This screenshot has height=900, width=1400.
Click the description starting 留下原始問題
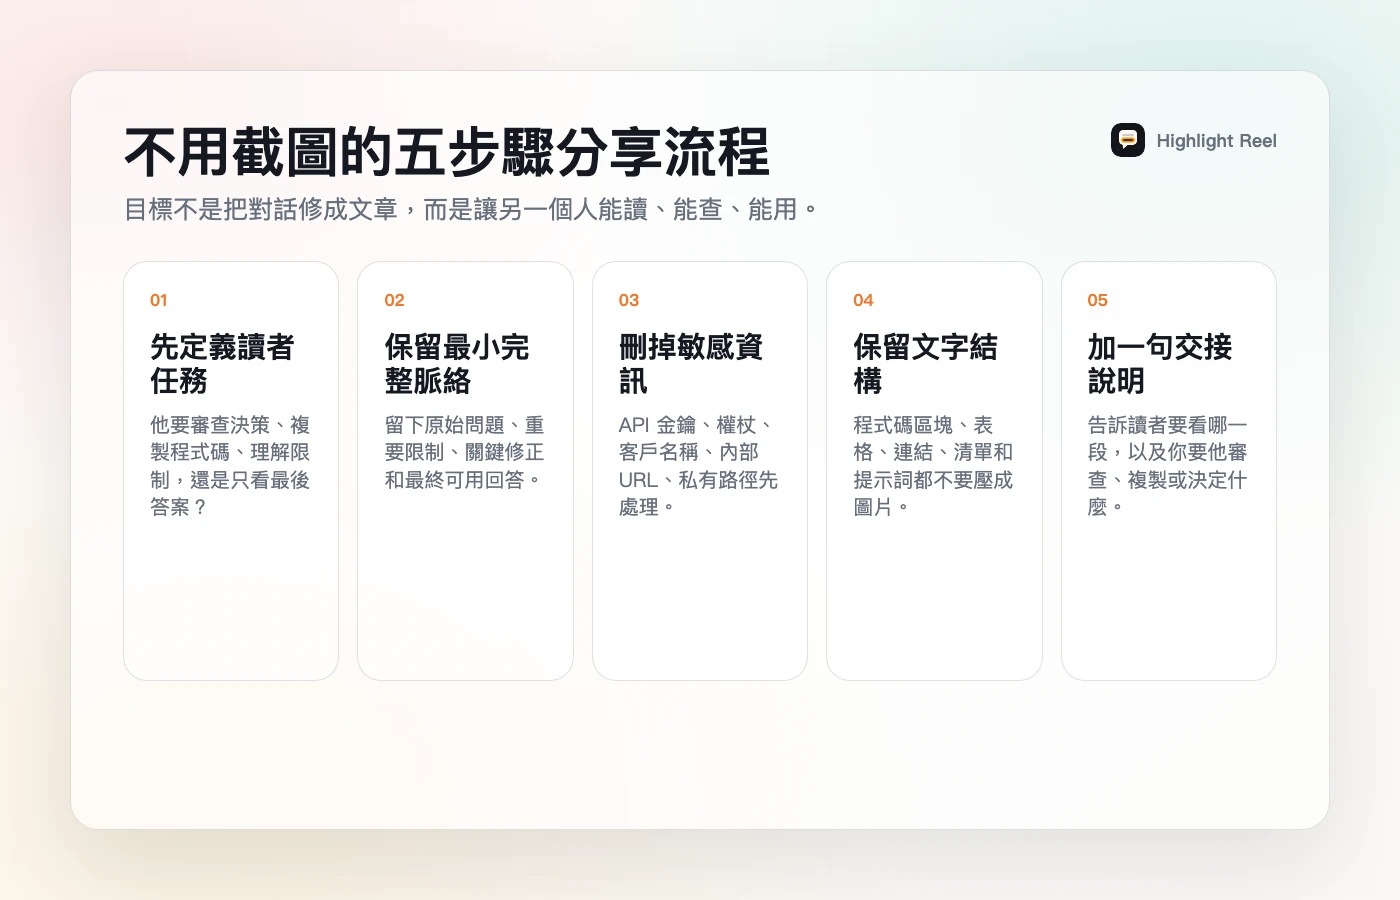click(x=465, y=452)
